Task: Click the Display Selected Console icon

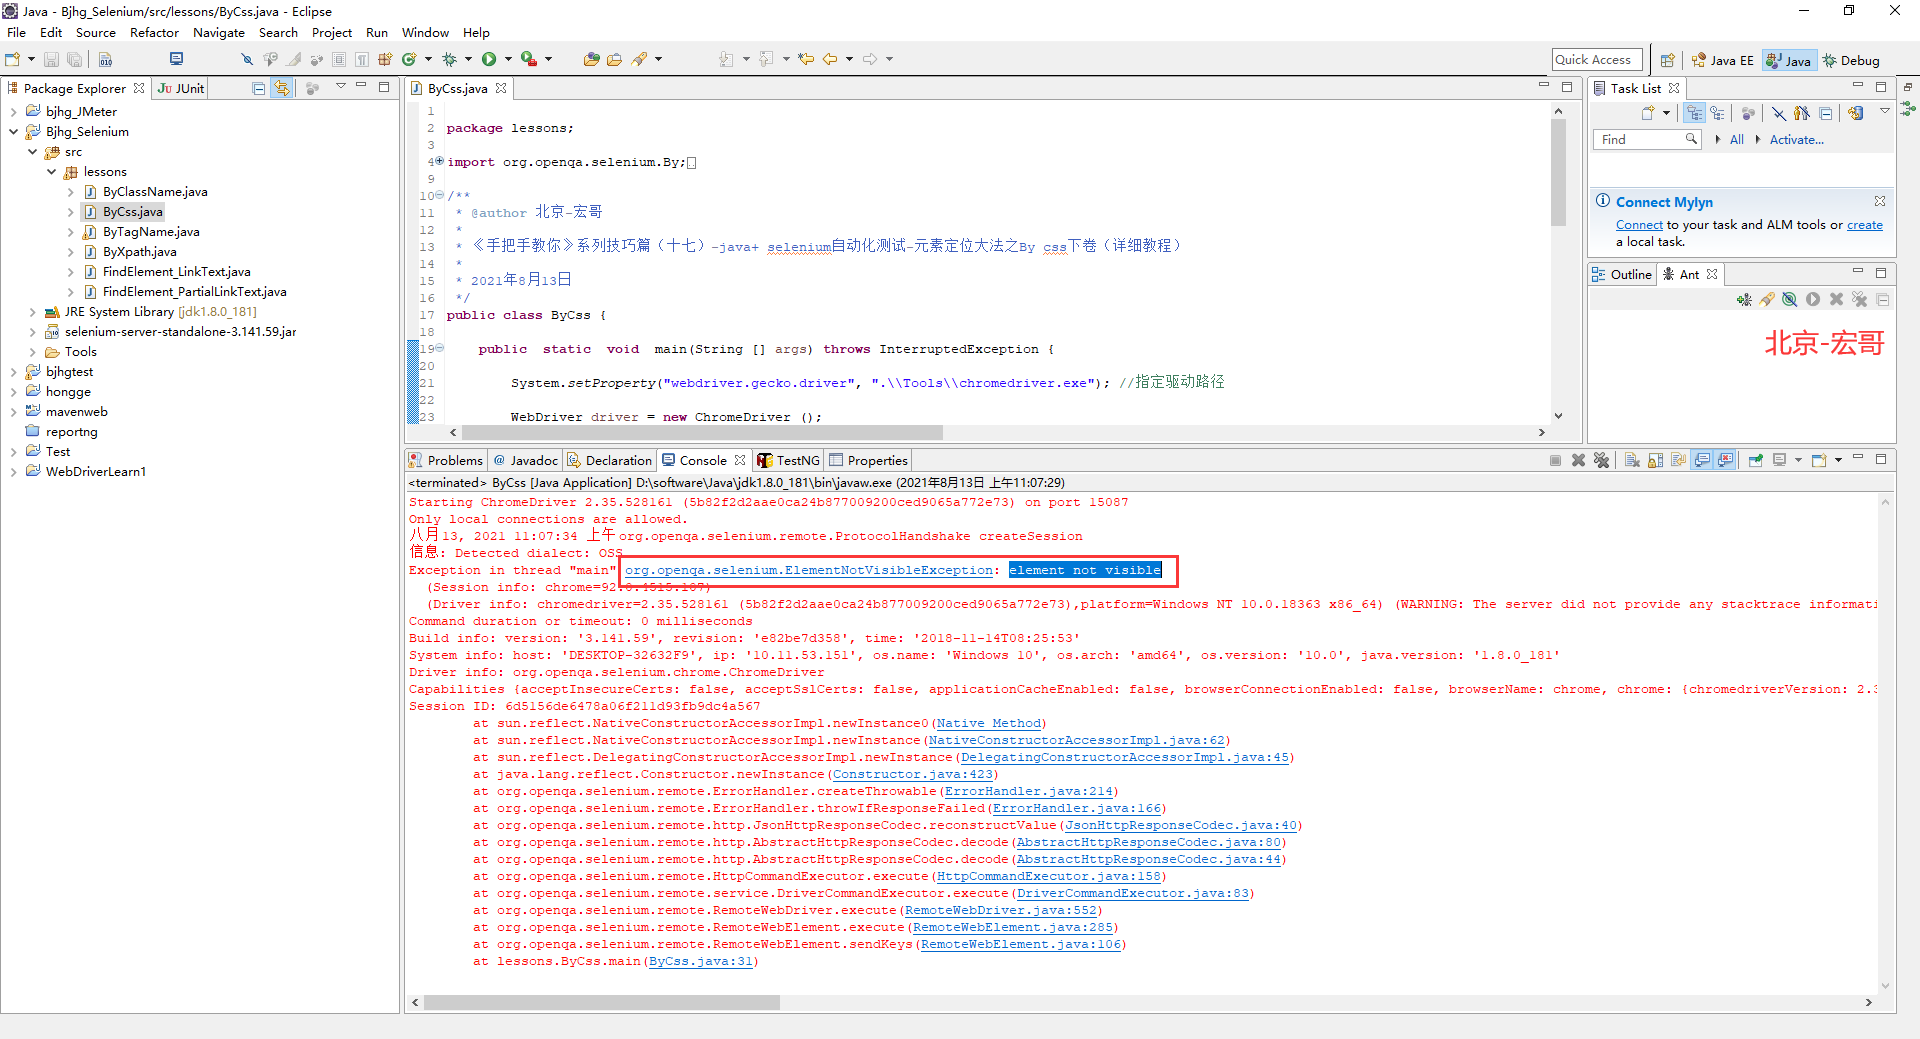Action: point(1779,460)
